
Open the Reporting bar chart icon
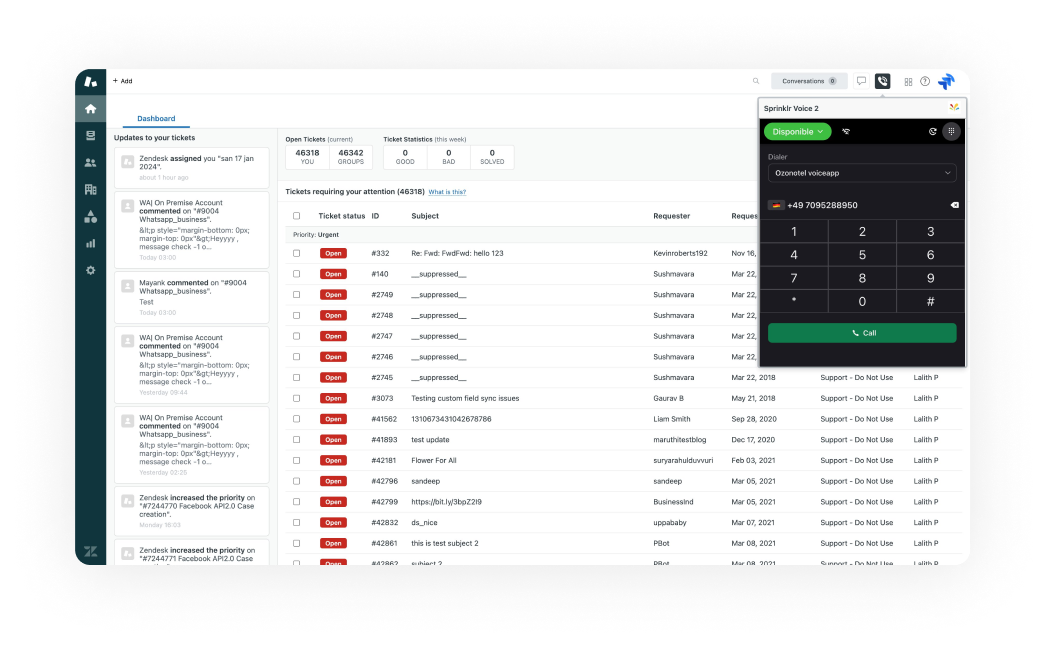pos(91,244)
